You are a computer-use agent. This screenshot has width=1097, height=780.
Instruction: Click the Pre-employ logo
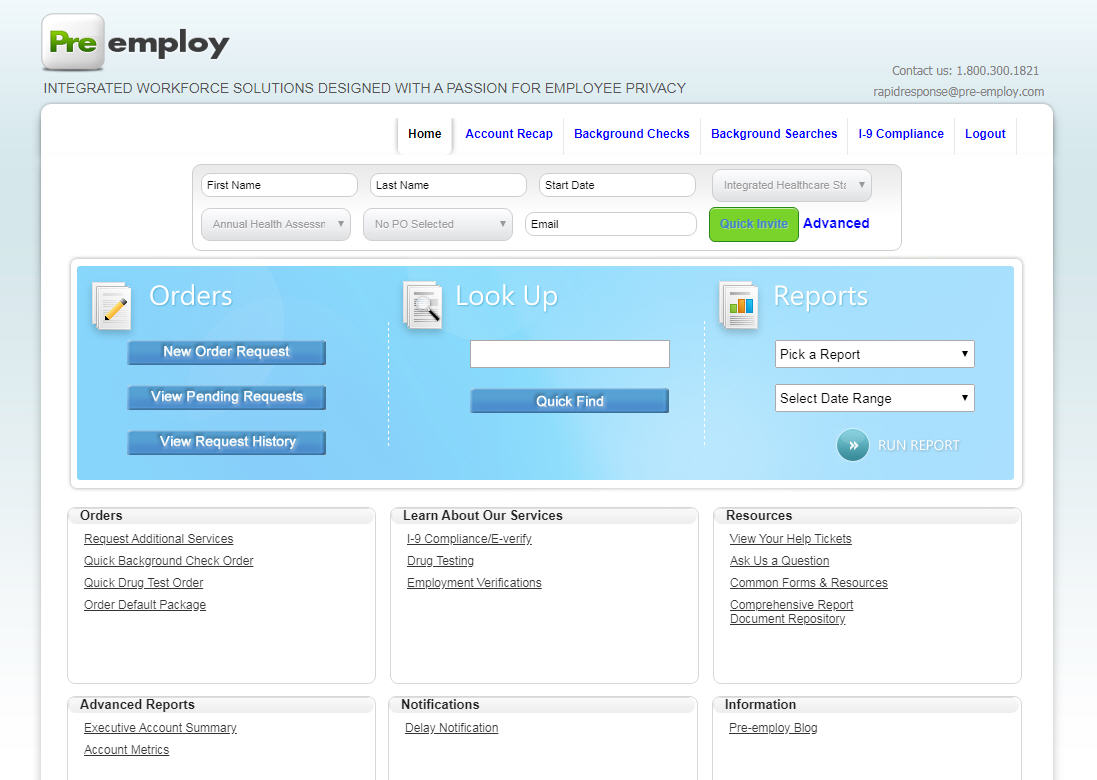coord(134,42)
